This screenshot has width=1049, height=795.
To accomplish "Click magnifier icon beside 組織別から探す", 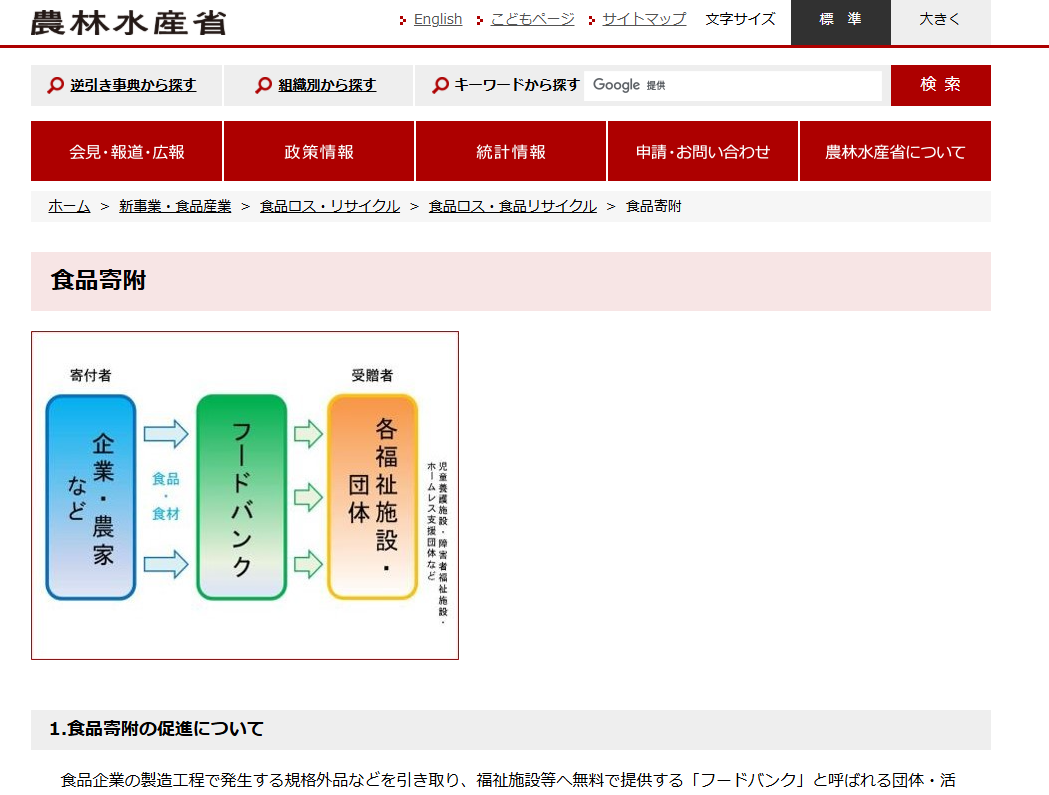I will pos(264,86).
